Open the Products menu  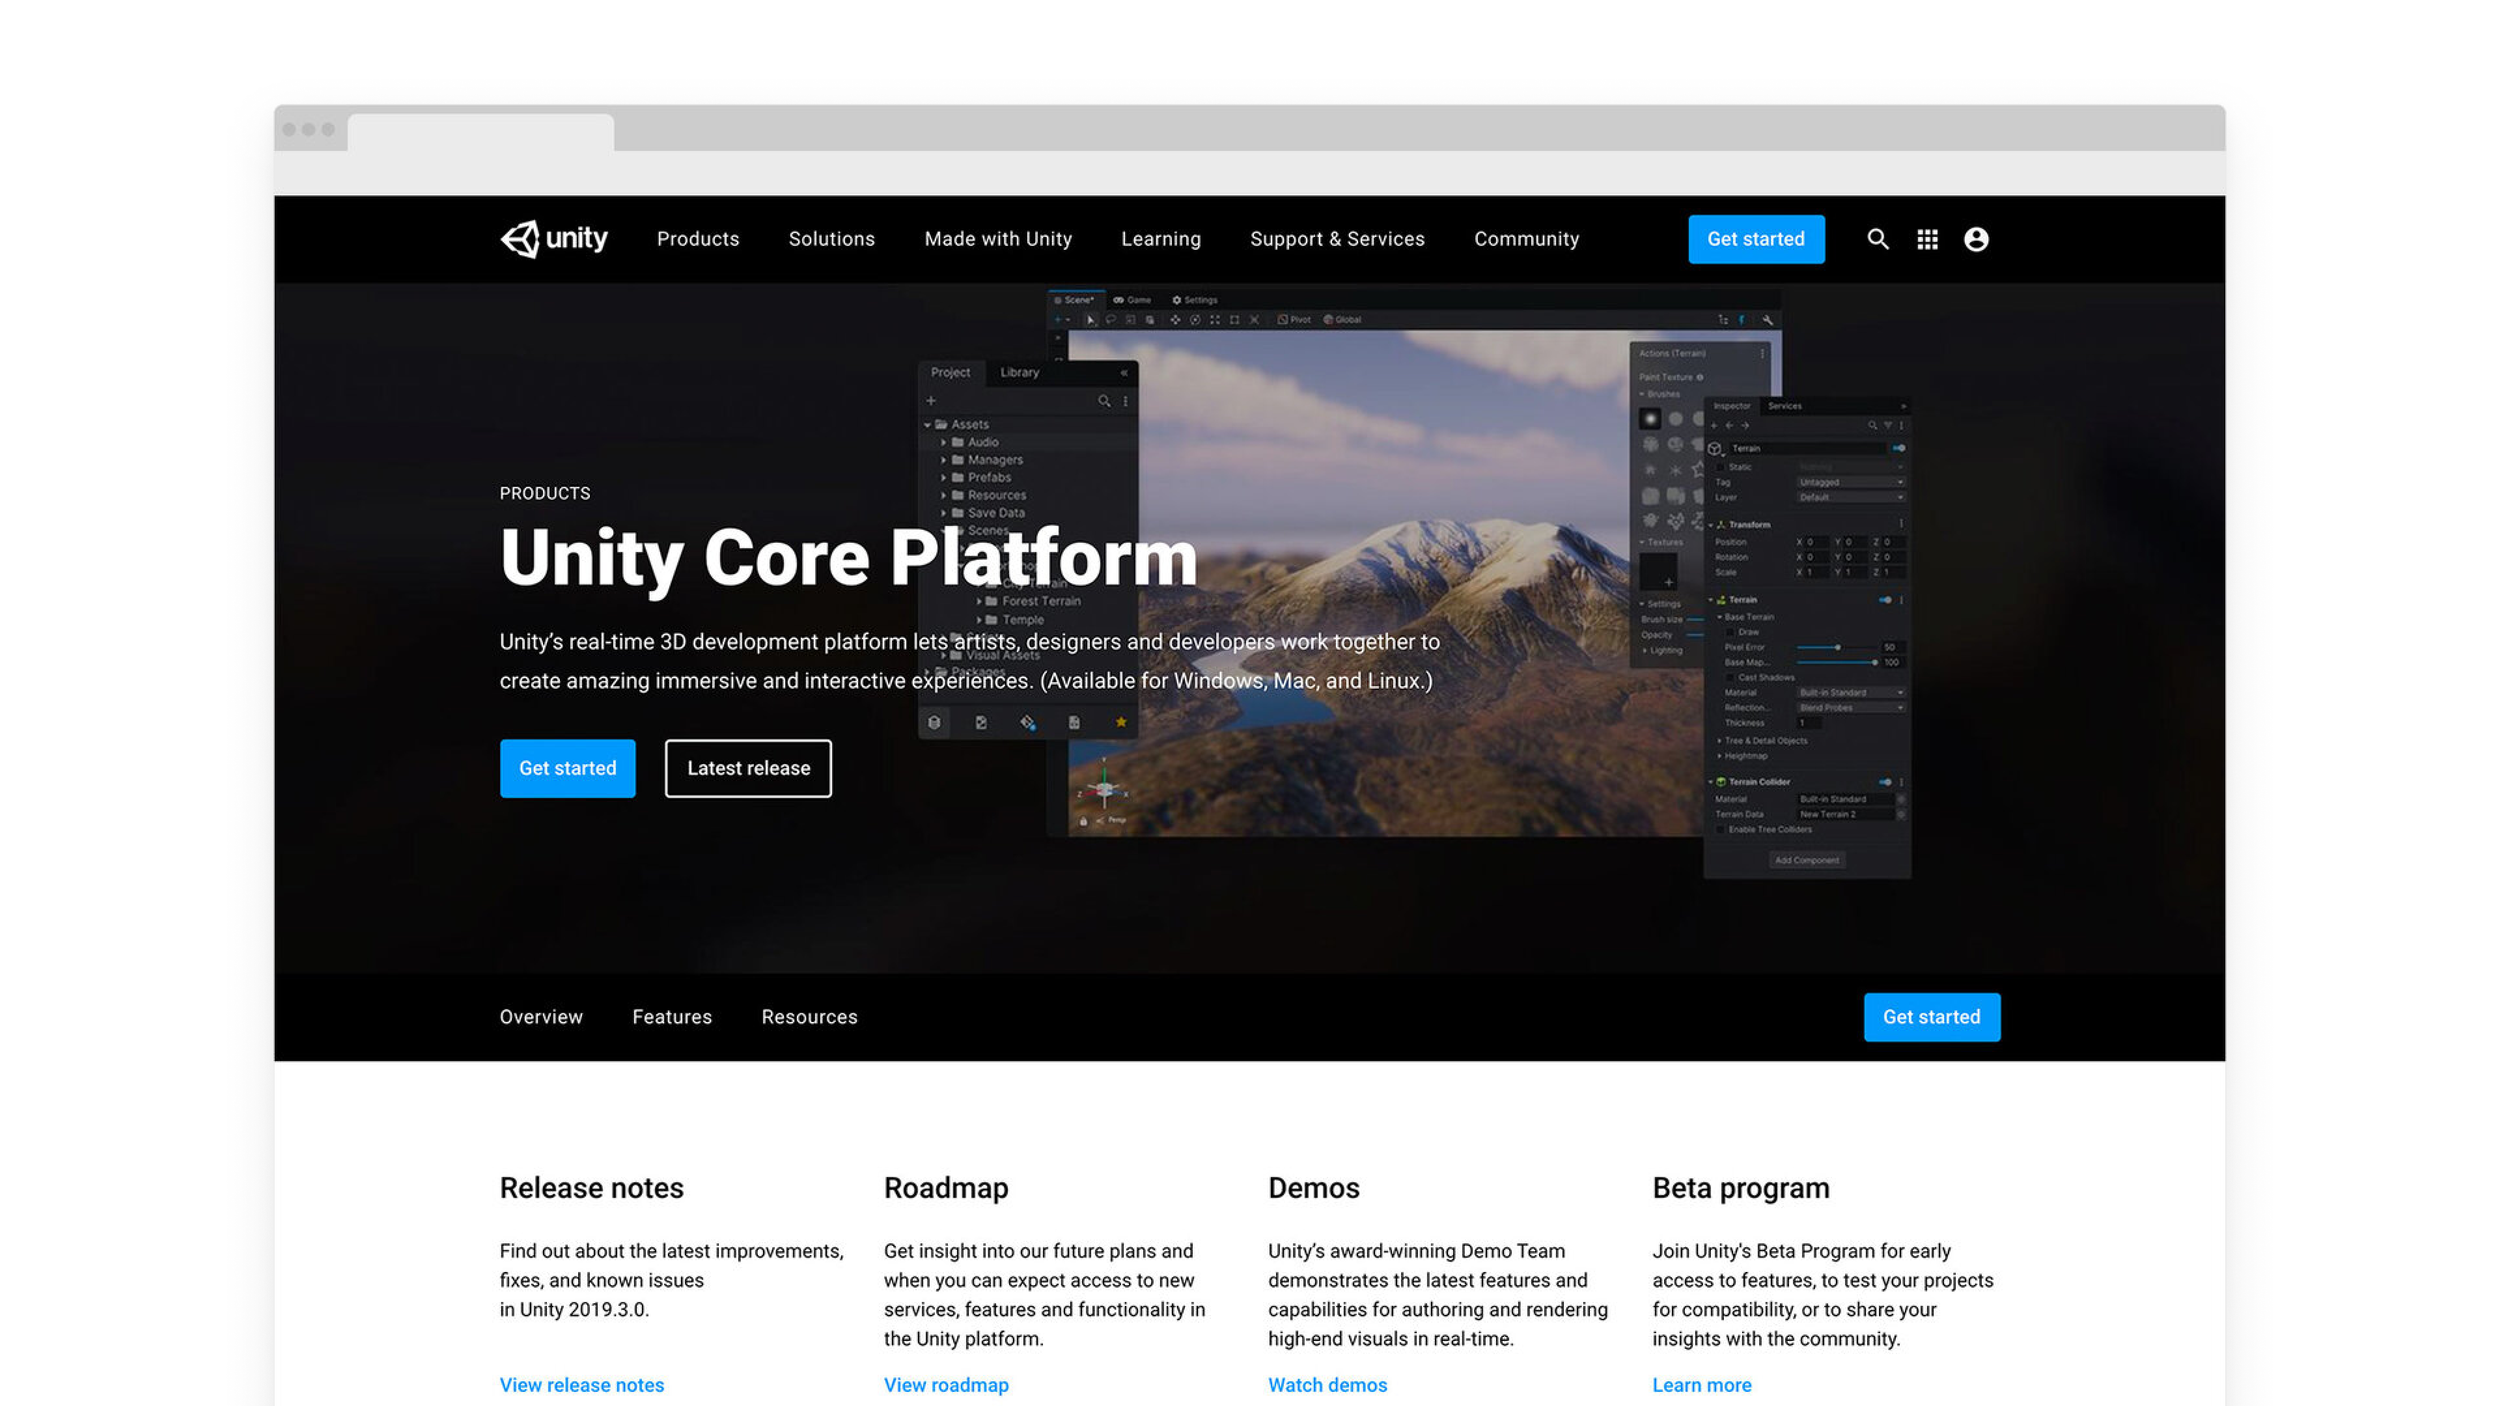tap(698, 239)
